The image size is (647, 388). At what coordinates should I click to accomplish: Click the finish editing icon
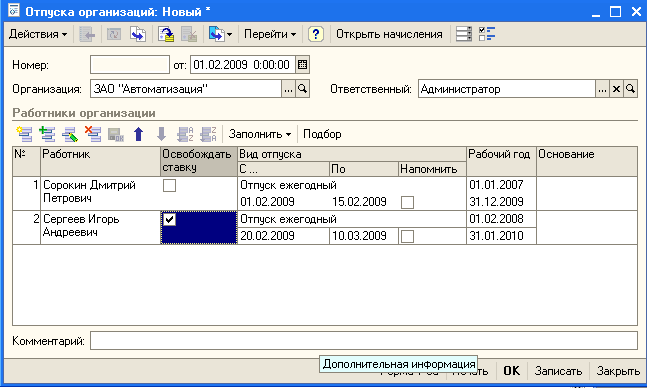click(x=116, y=134)
